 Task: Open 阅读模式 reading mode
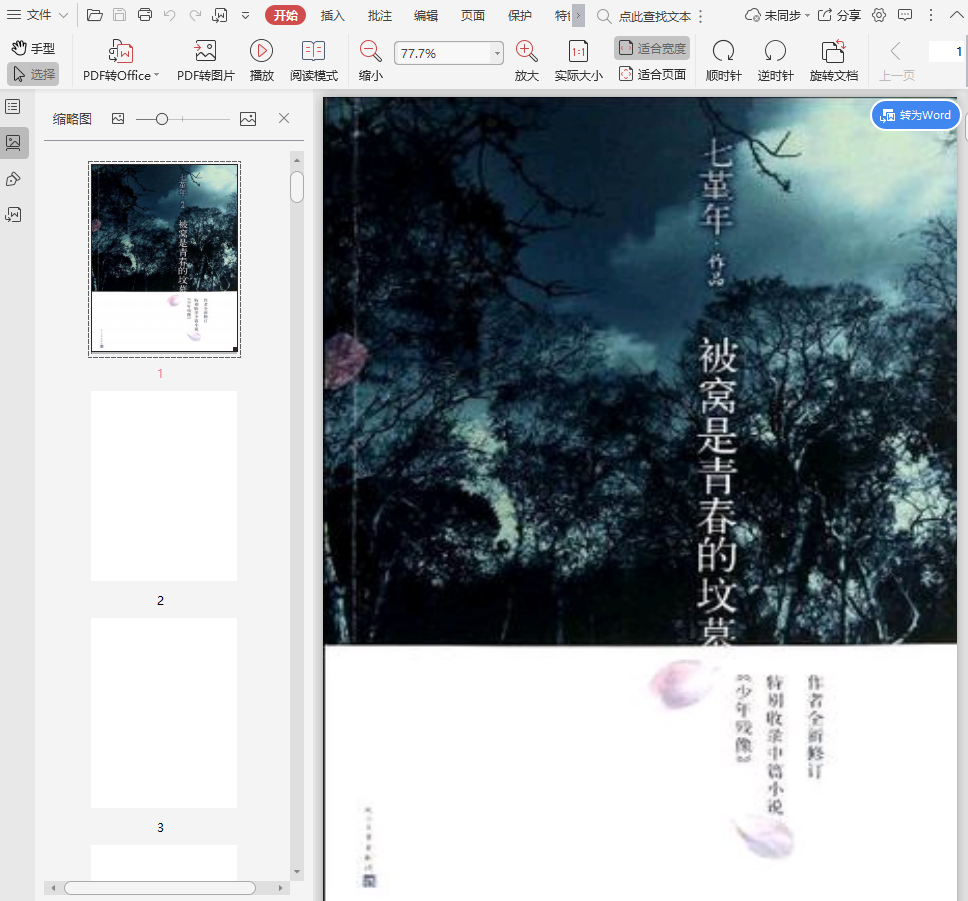point(313,52)
